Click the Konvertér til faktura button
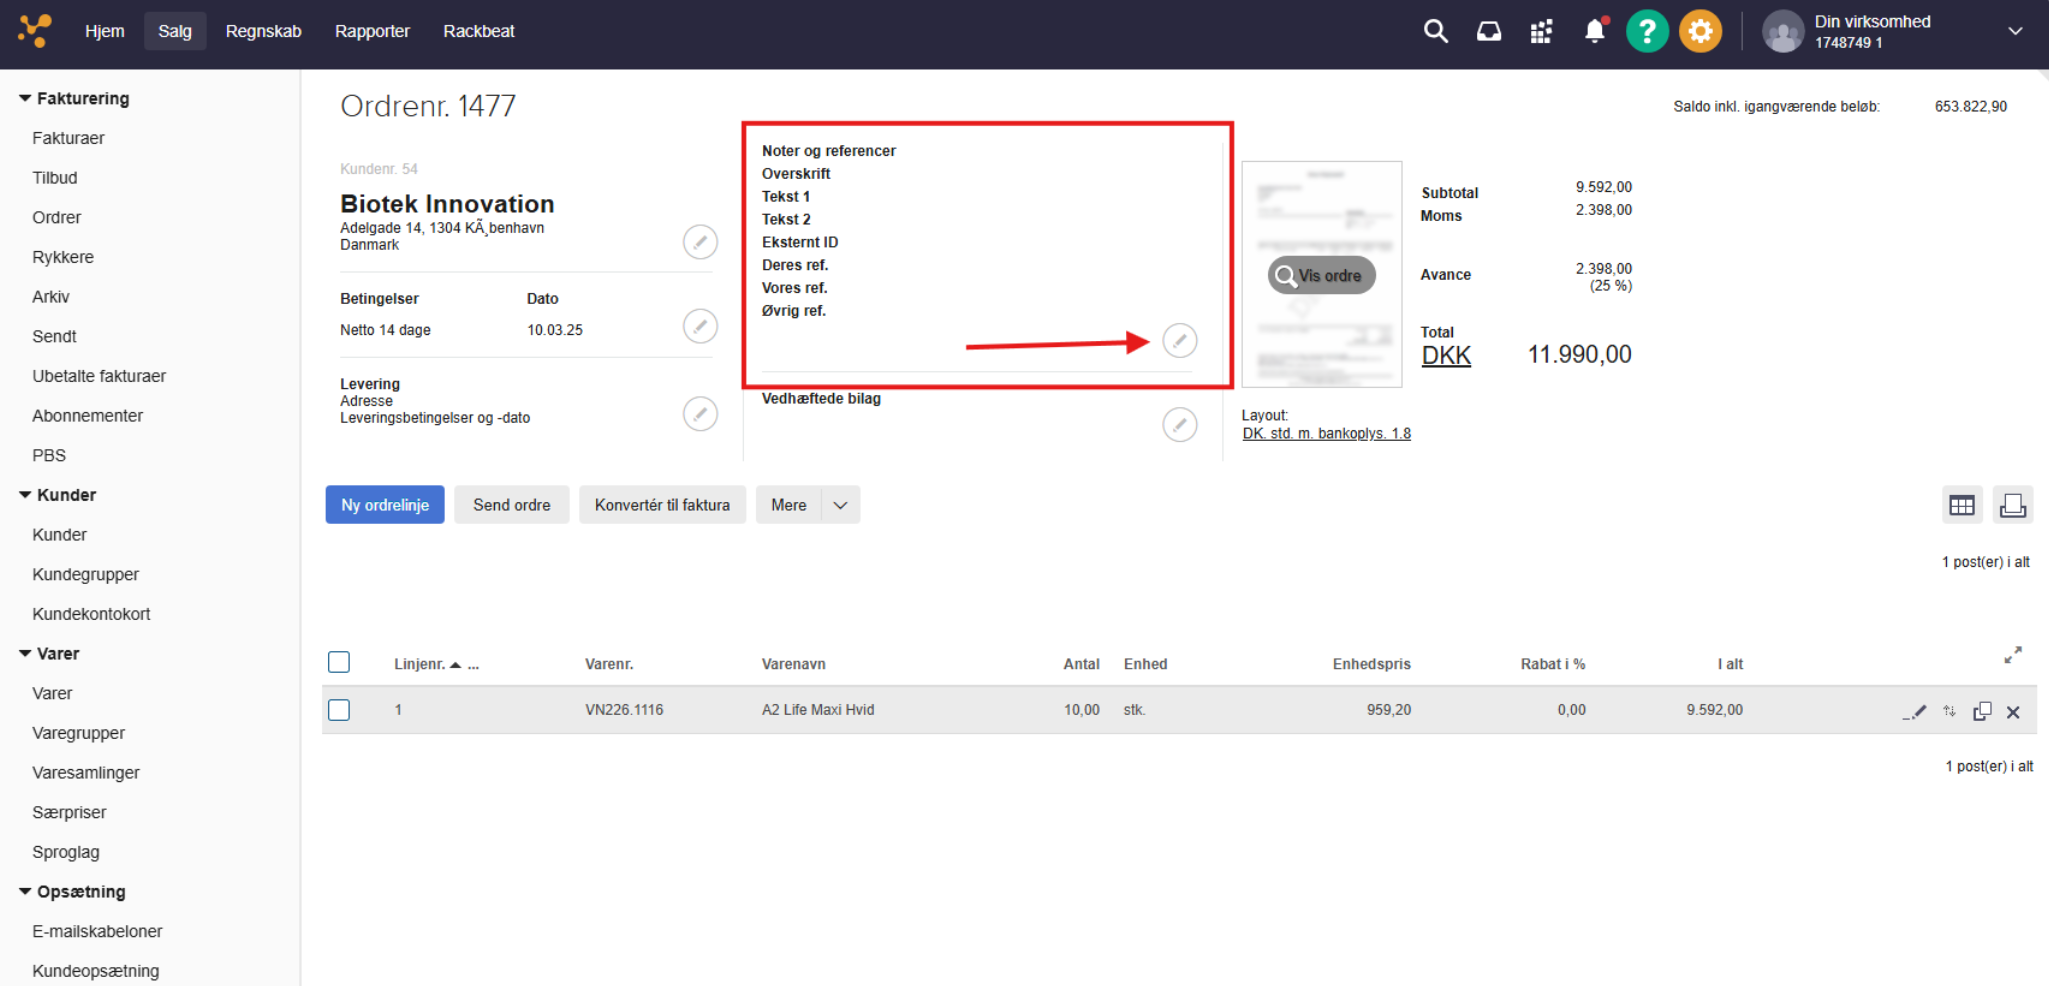The width and height of the screenshot is (2049, 986). coord(662,506)
